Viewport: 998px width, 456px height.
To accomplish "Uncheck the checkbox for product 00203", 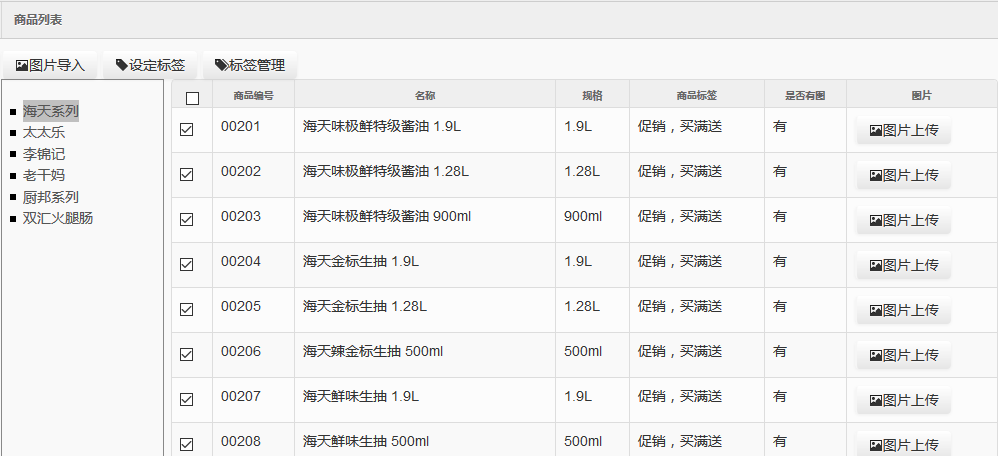I will click(x=186, y=220).
